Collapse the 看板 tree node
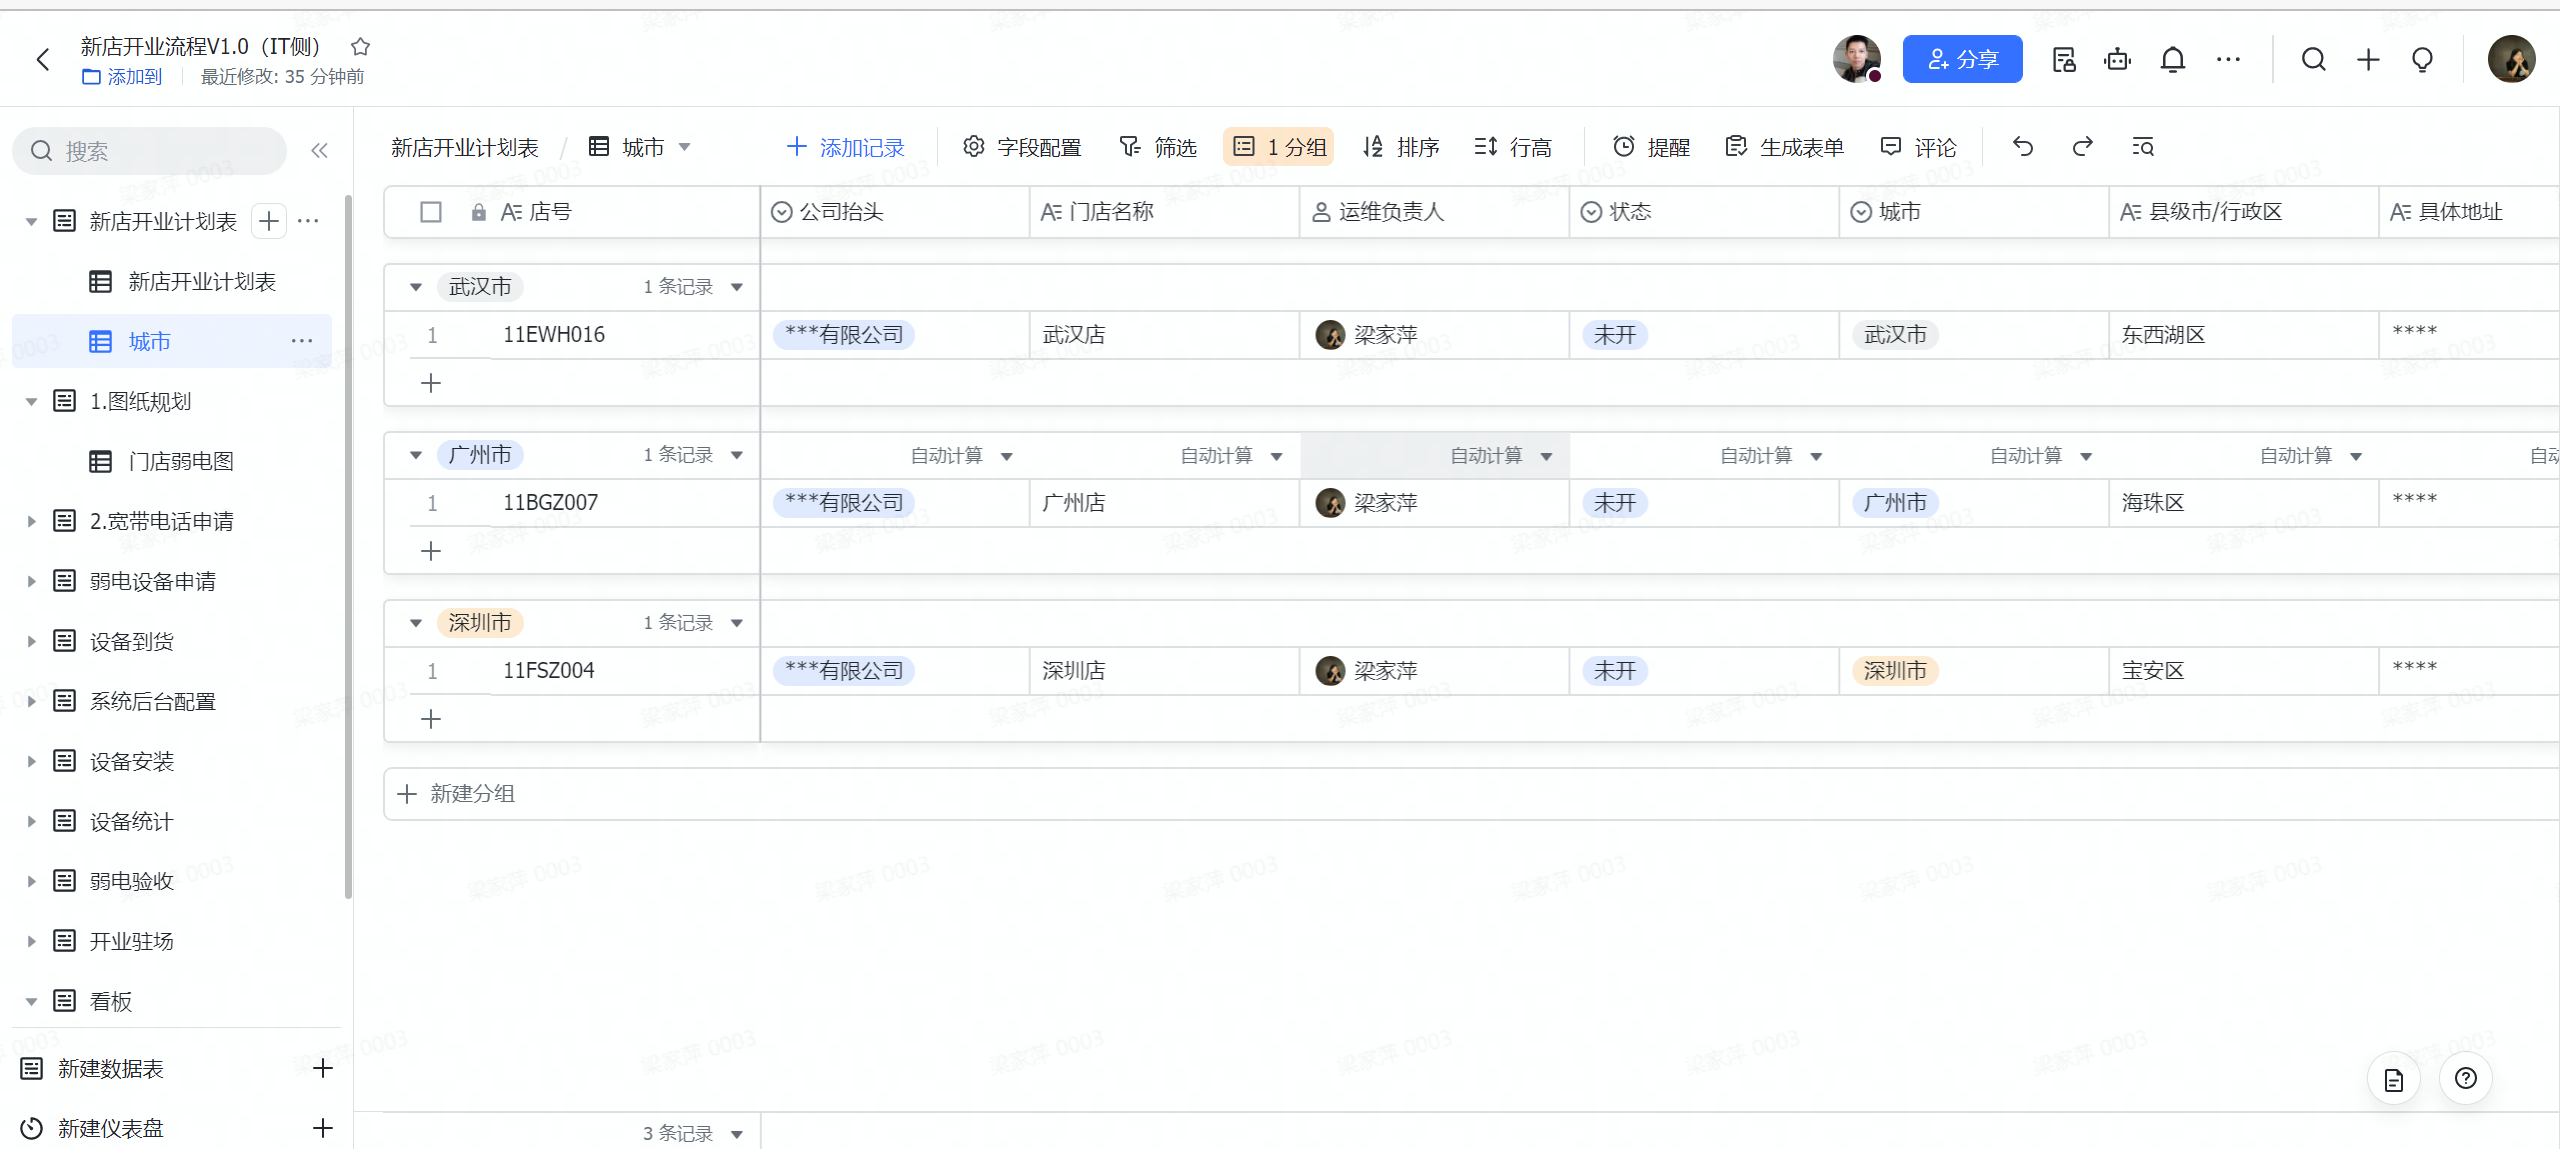The height and width of the screenshot is (1149, 2560). [31, 1001]
